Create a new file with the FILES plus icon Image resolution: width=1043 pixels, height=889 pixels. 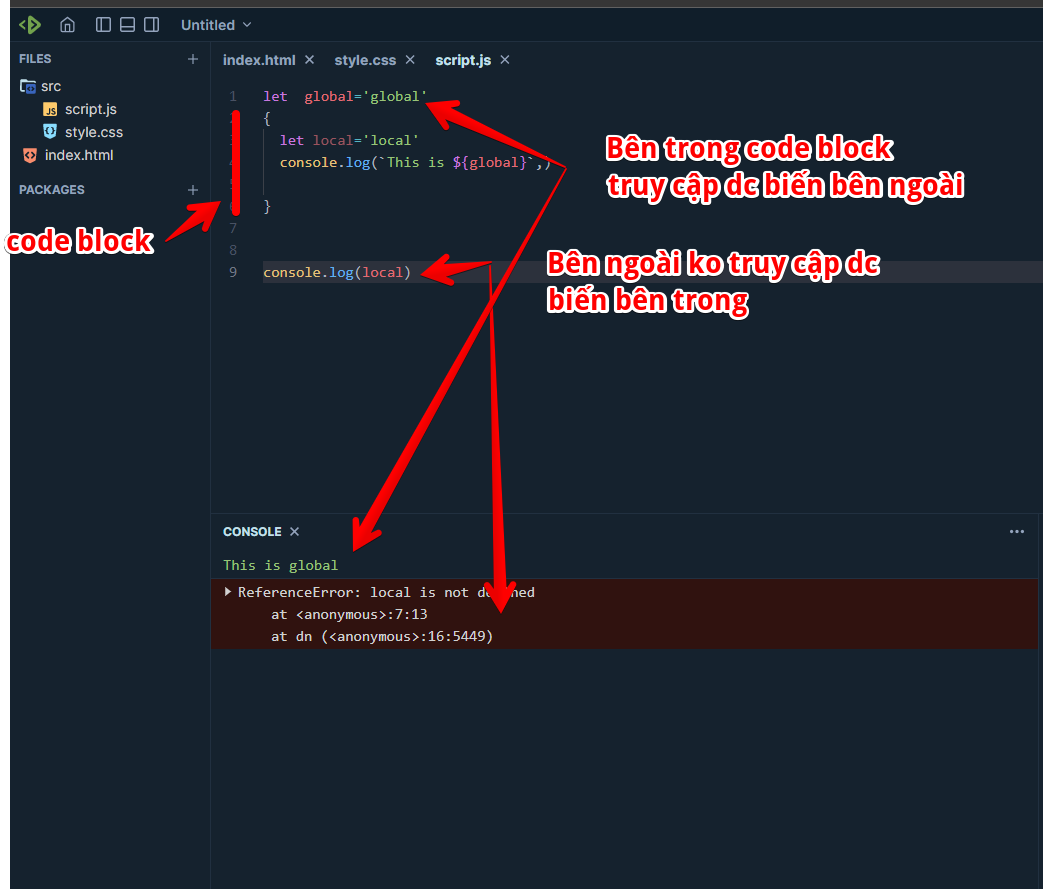coord(192,59)
